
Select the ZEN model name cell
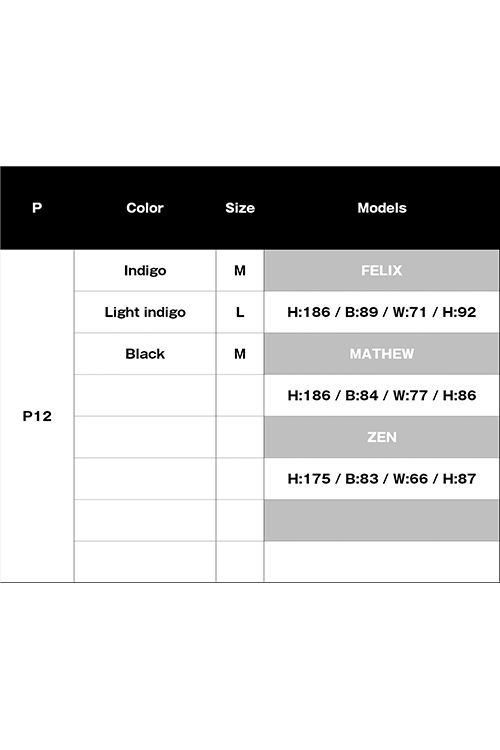click(381, 437)
